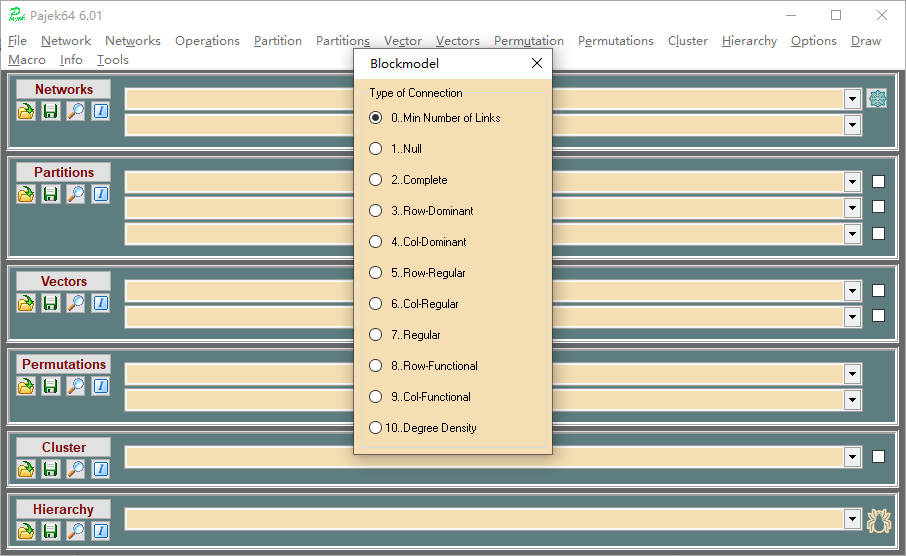Save partition with Partitions save icon
This screenshot has width=906, height=556.
[51, 194]
